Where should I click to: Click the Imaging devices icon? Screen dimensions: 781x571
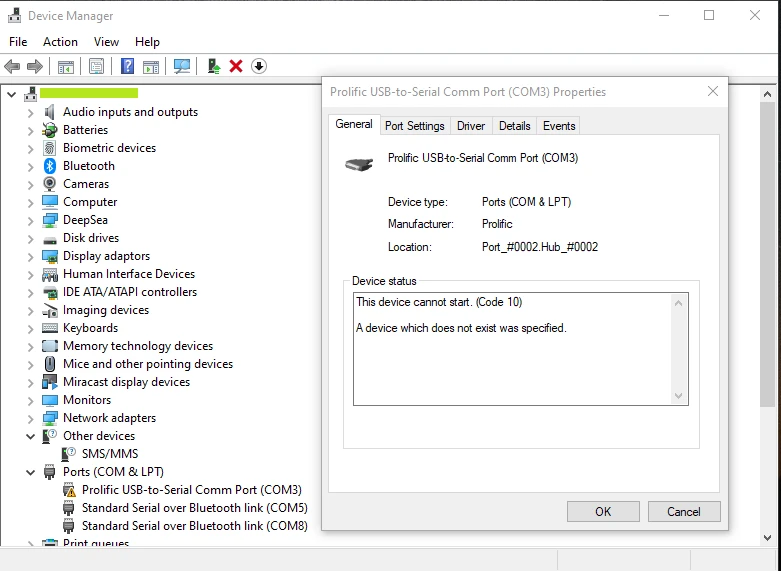50,310
